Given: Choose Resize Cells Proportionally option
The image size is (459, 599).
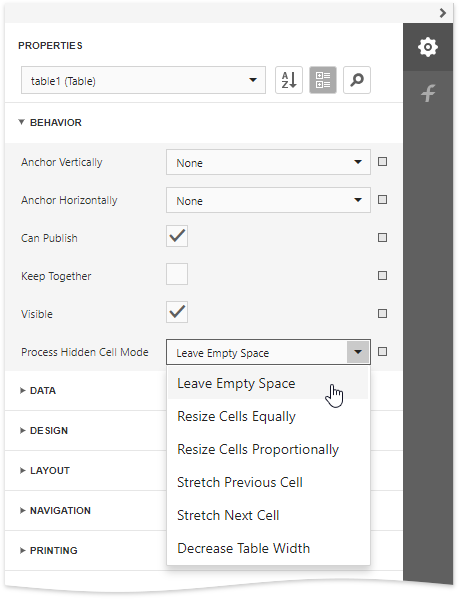Looking at the screenshot, I should click(268, 449).
